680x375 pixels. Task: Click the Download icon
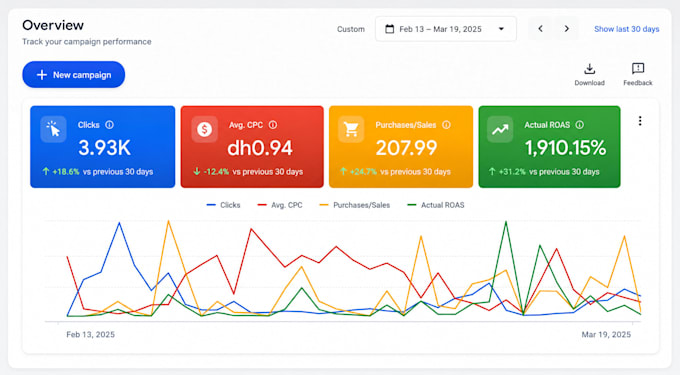click(x=589, y=69)
